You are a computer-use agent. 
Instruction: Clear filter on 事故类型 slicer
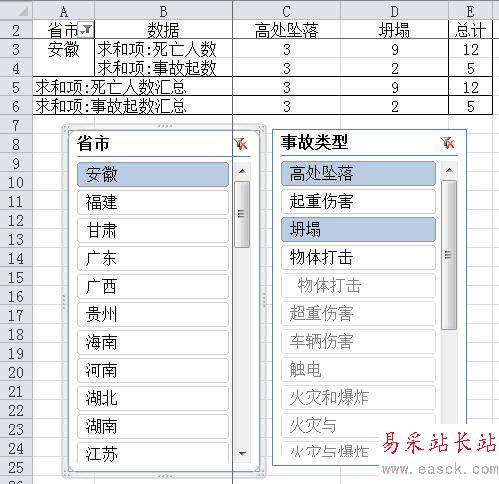click(447, 143)
